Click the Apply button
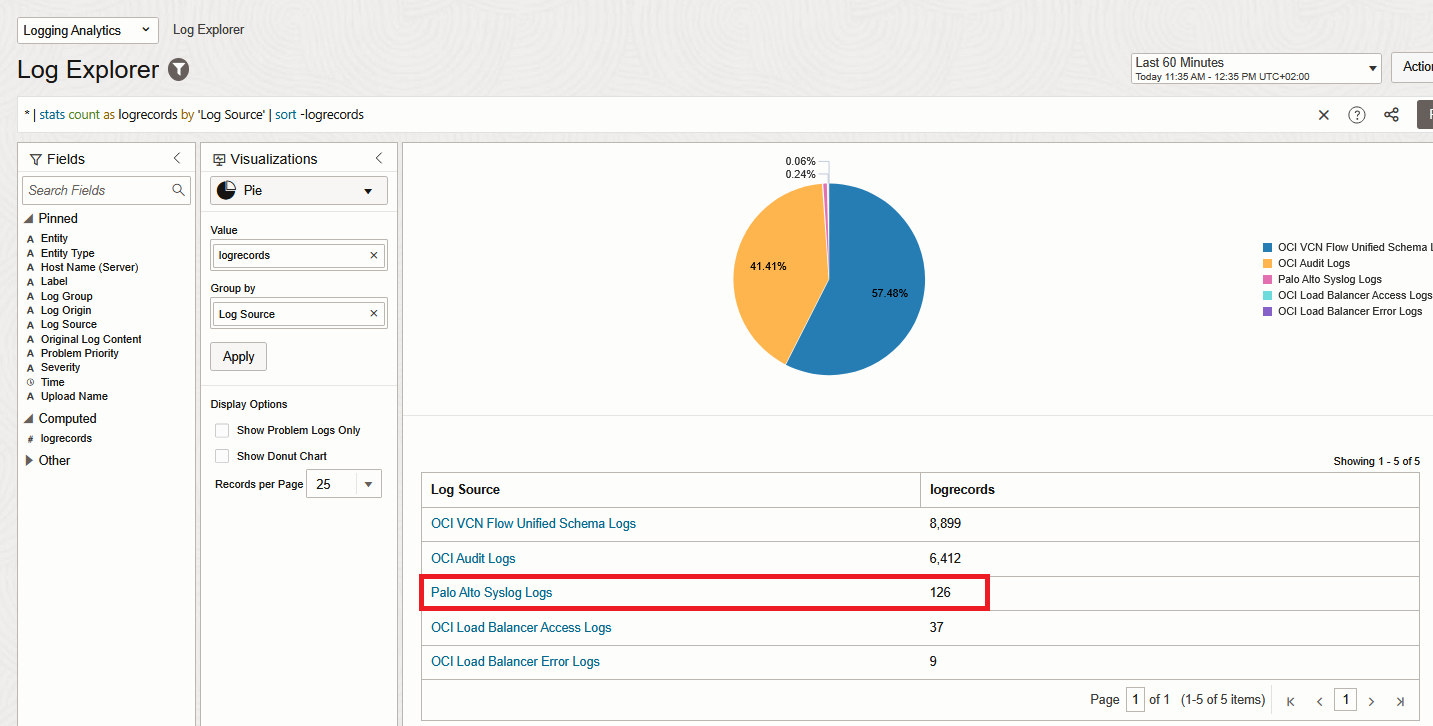The image size is (1433, 726). [238, 356]
